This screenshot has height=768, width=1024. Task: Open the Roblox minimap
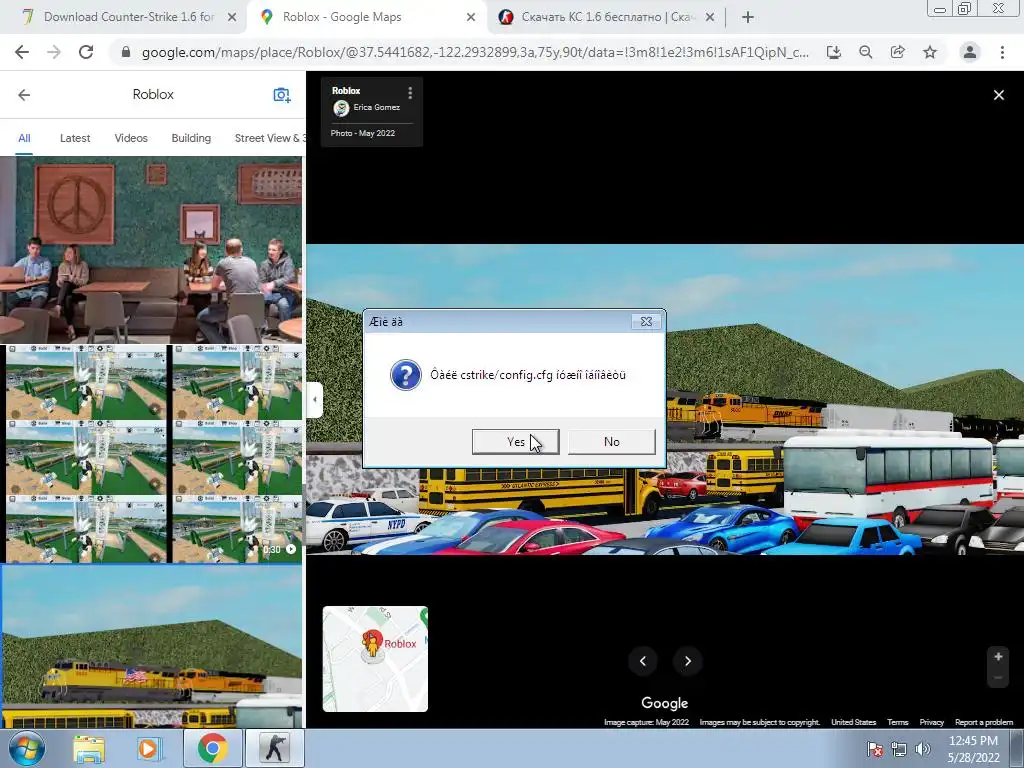(375, 659)
